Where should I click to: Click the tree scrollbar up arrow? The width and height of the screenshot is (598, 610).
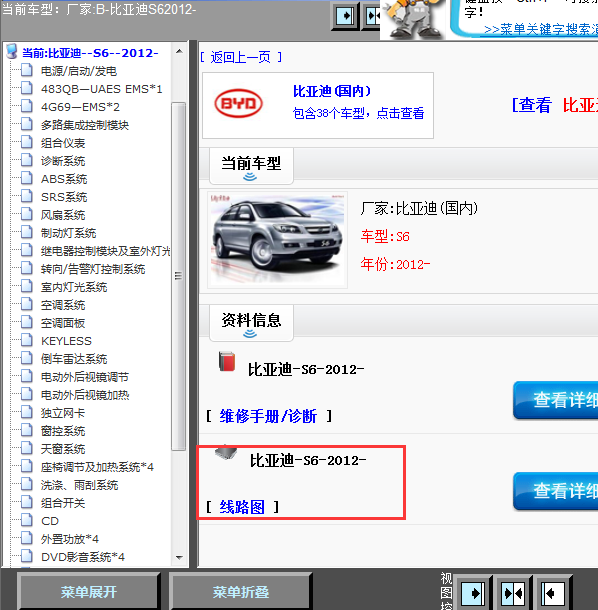179,51
